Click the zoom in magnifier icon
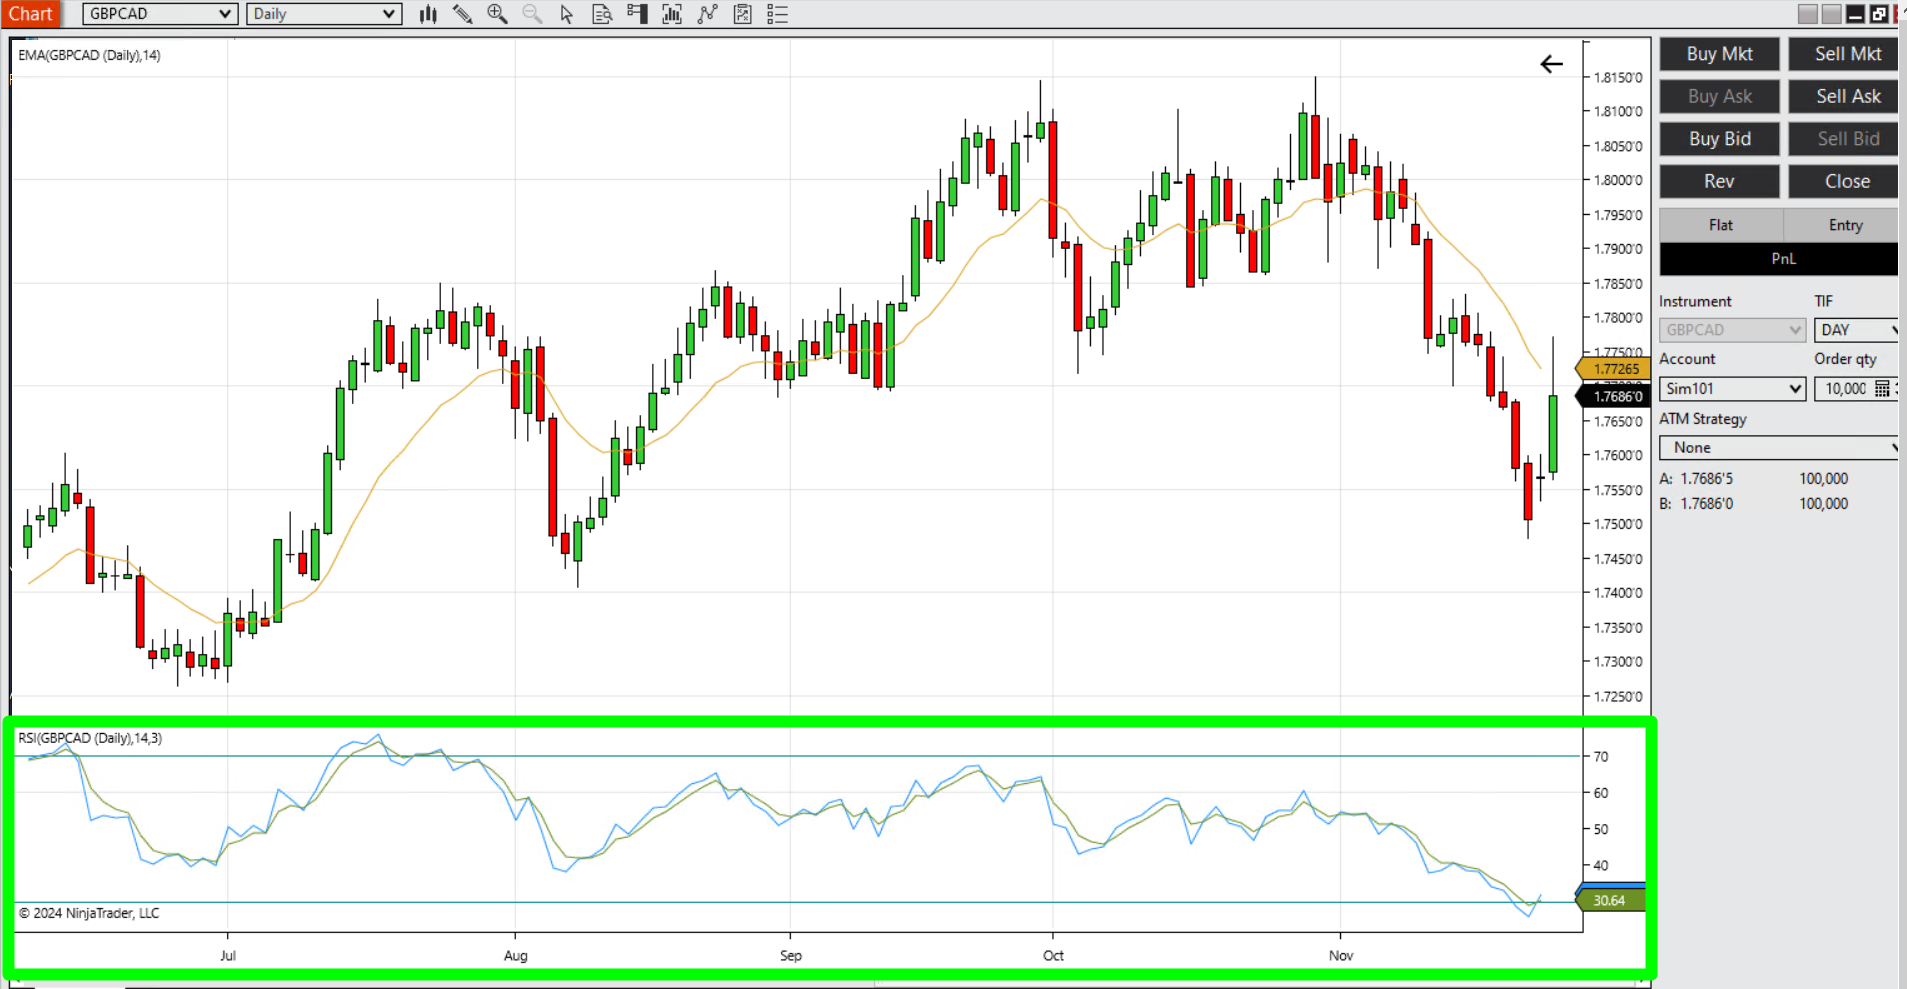This screenshot has width=1907, height=989. pyautogui.click(x=497, y=14)
